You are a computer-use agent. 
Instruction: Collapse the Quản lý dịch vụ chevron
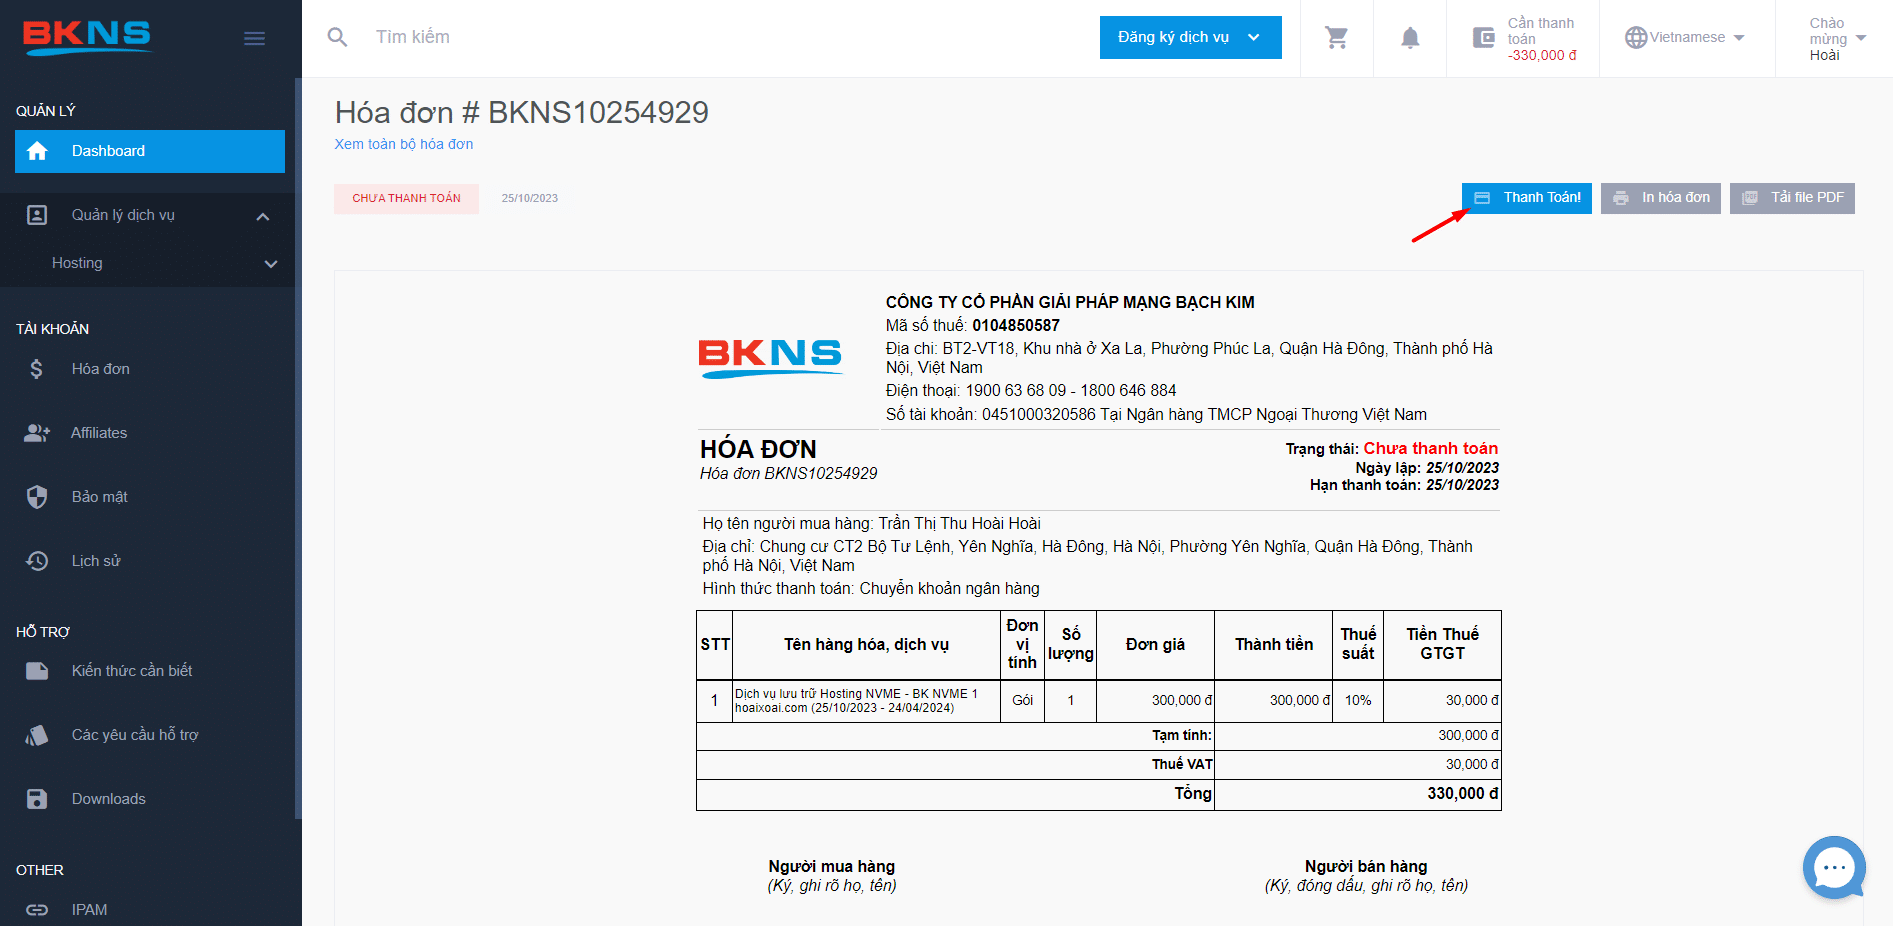[x=263, y=216]
